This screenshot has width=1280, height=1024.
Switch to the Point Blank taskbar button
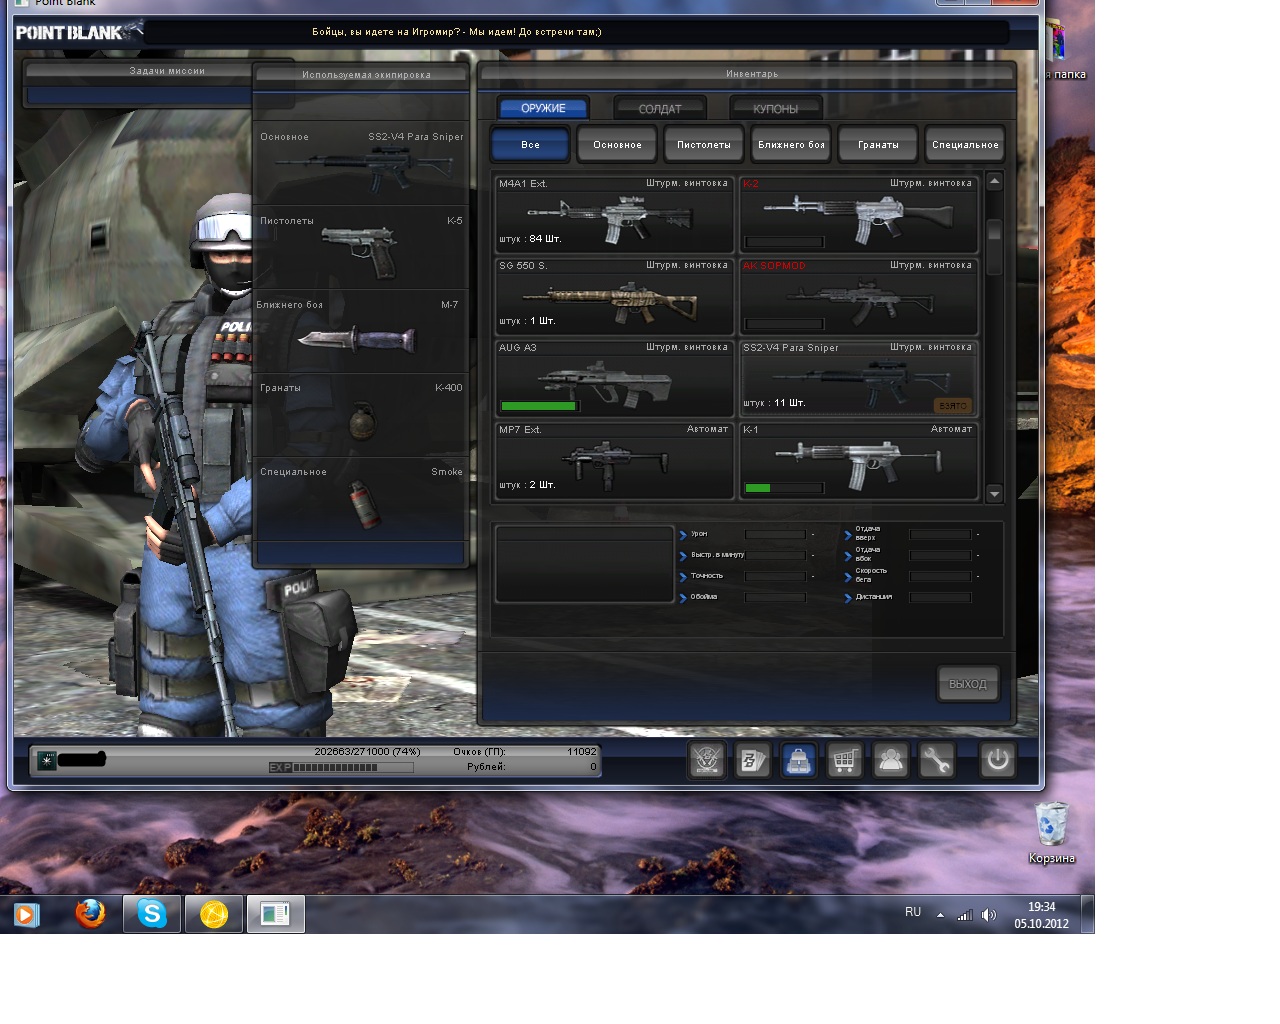pos(276,914)
